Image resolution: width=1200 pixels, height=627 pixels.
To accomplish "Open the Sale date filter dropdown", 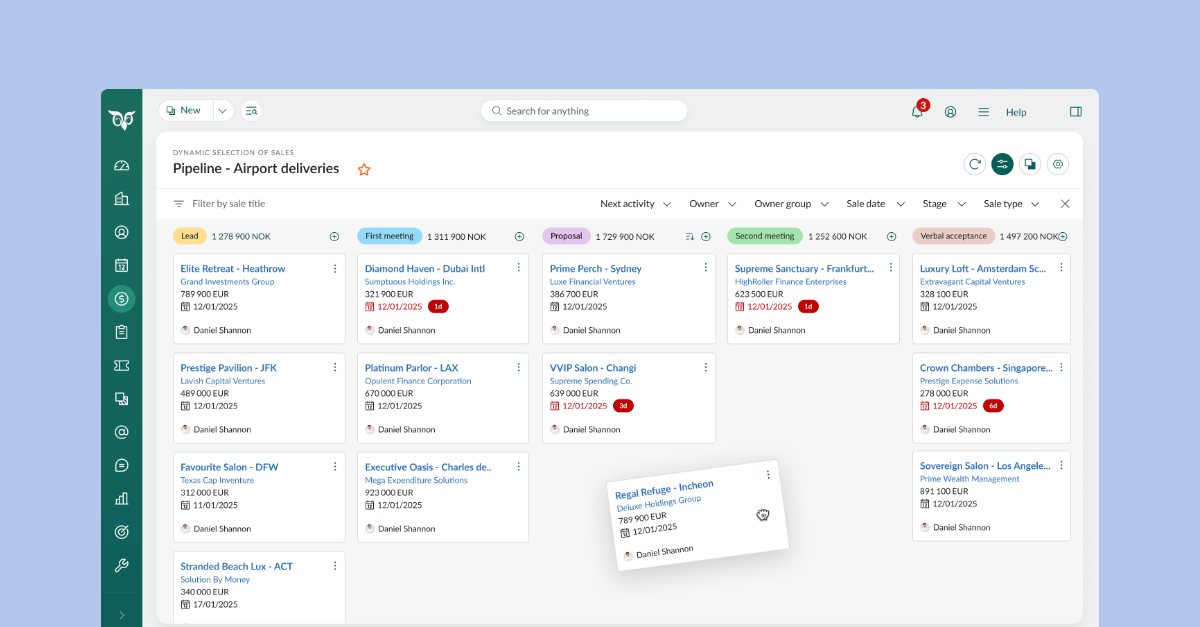I will [x=876, y=204].
